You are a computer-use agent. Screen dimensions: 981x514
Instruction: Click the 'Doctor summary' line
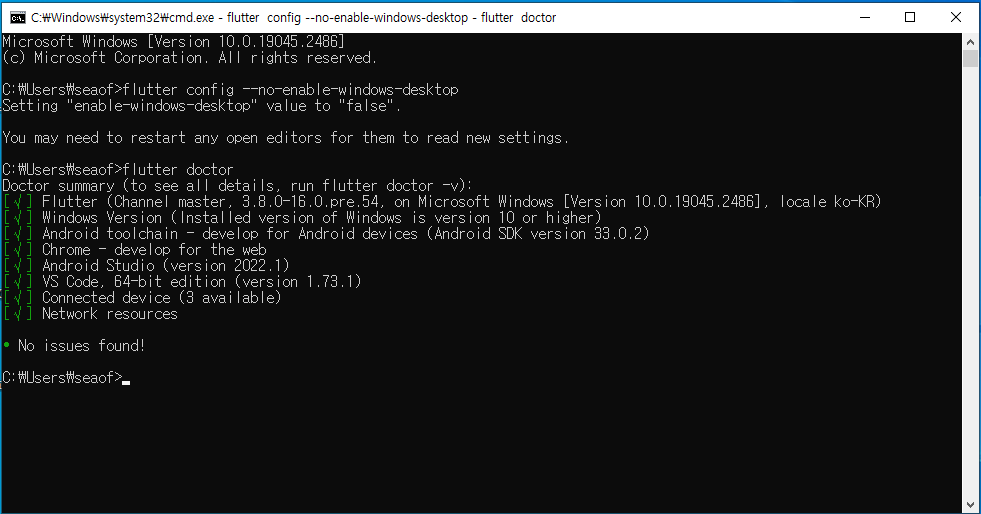238,186
